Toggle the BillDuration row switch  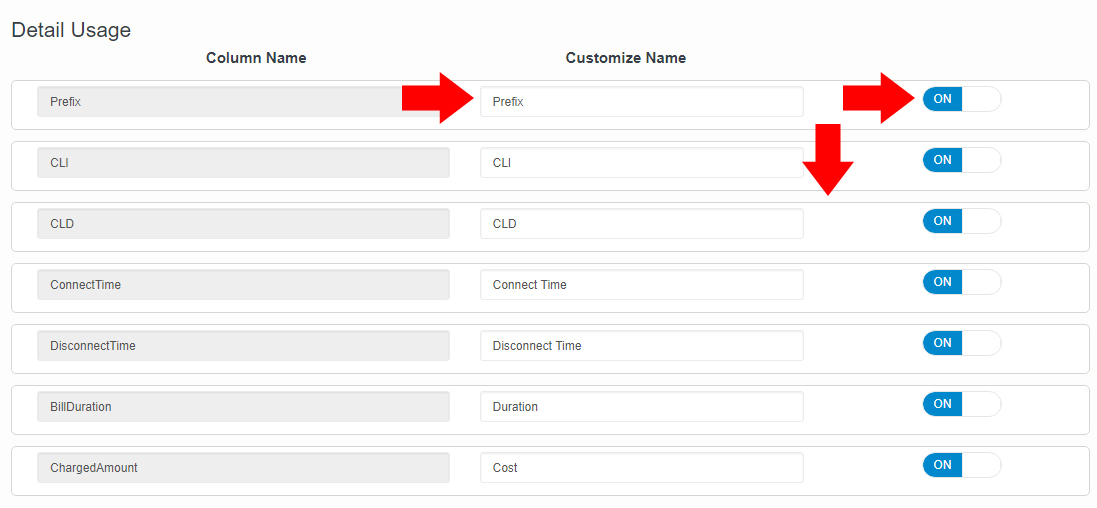[x=961, y=404]
